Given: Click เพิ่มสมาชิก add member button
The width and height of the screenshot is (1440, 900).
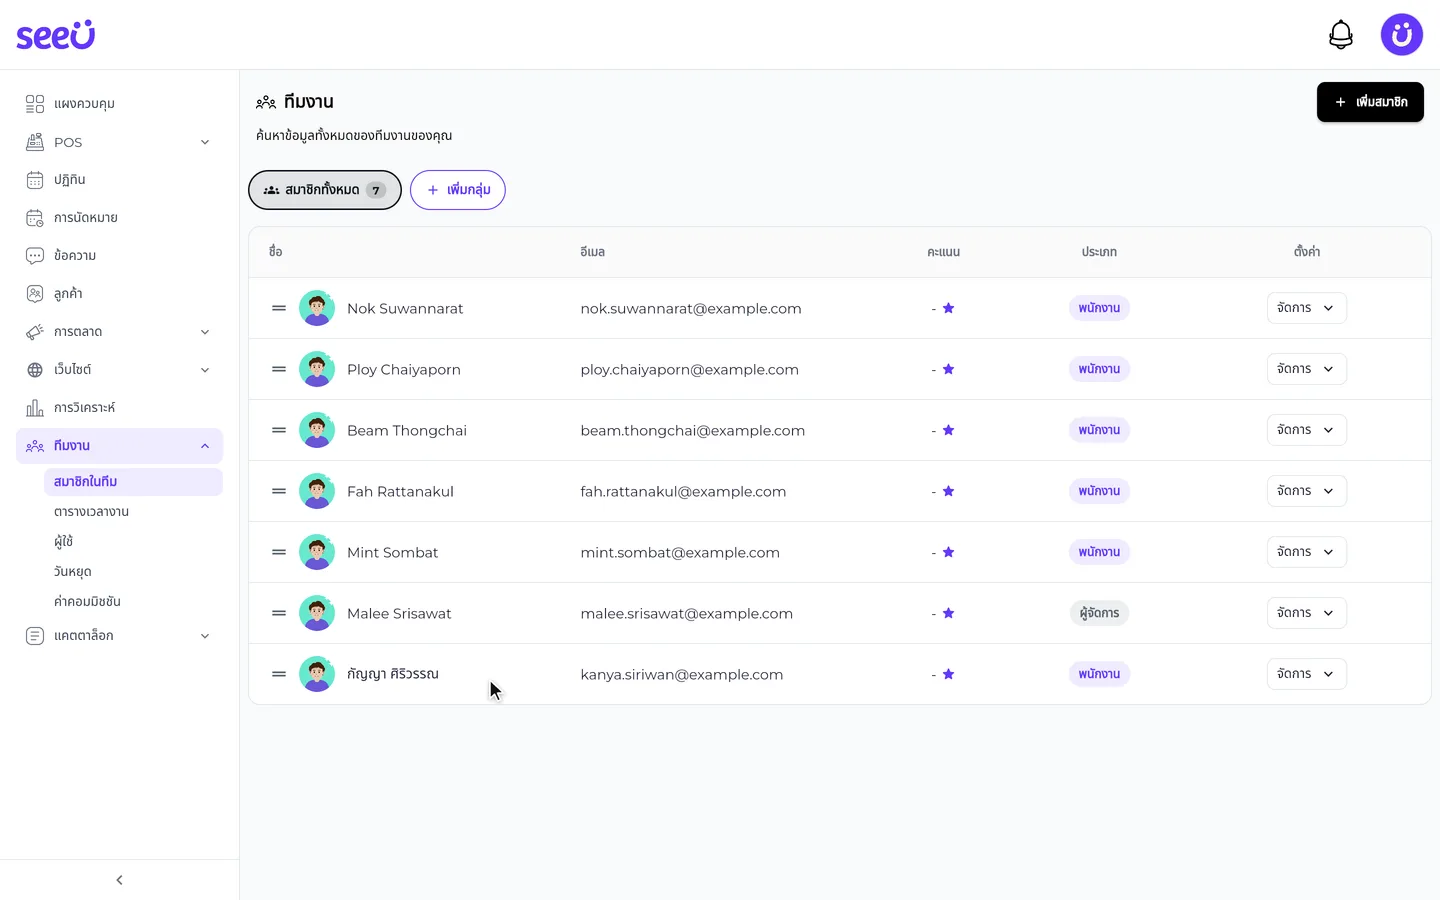Looking at the screenshot, I should (x=1370, y=102).
